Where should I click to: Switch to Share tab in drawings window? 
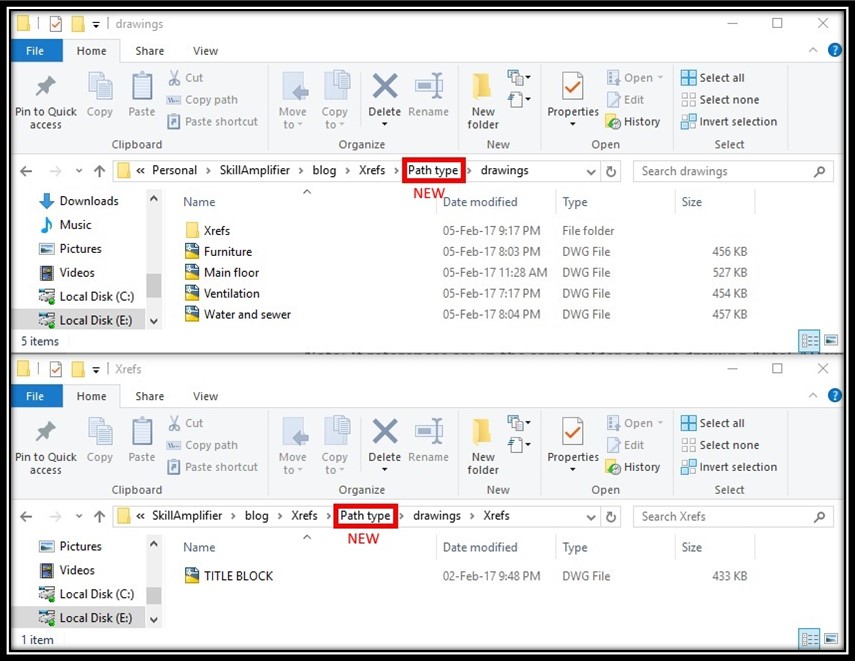coord(149,51)
